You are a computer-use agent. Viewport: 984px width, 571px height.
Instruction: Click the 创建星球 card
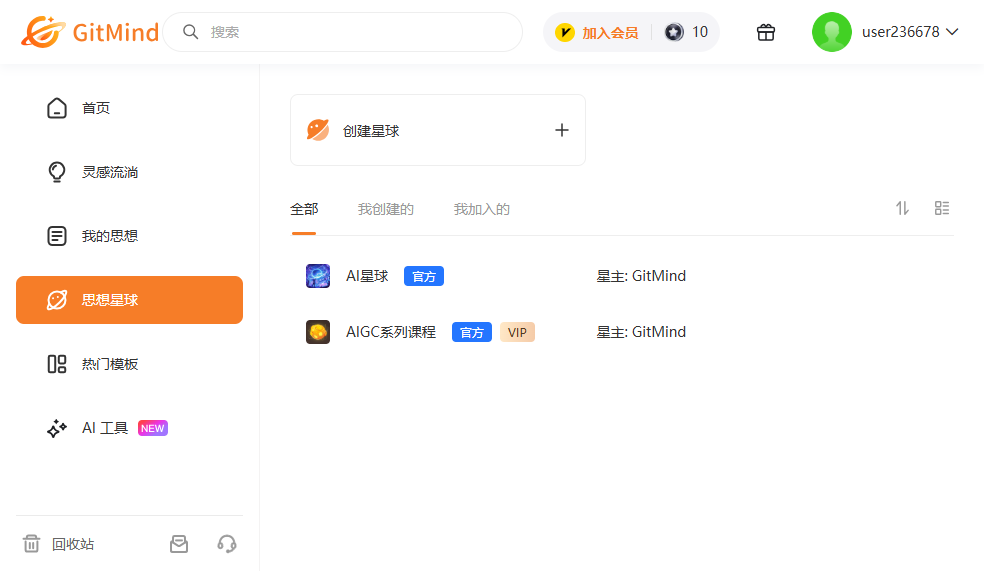(x=438, y=131)
